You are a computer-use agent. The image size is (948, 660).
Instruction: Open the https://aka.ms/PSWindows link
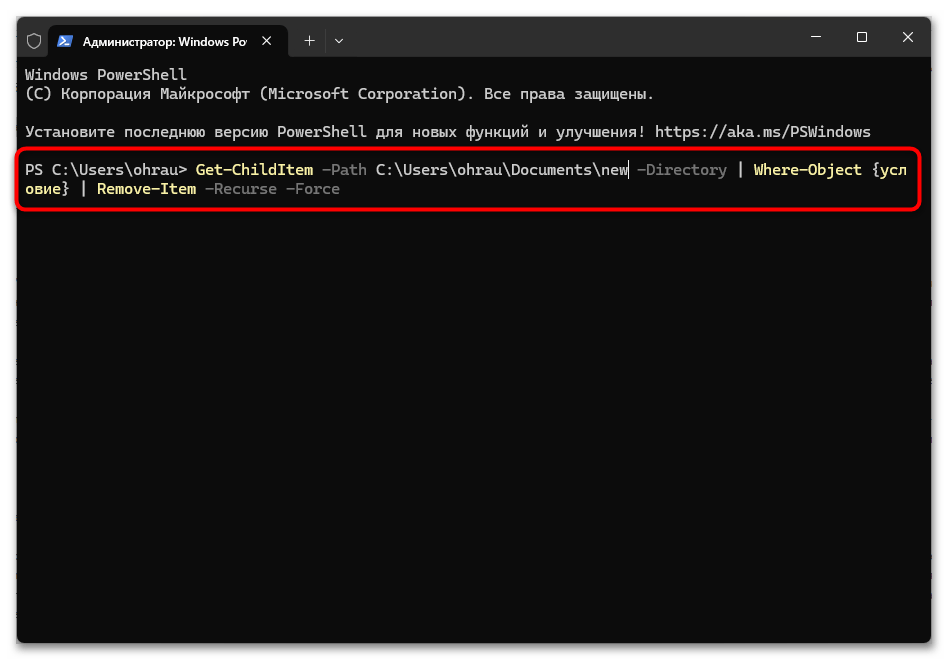(x=763, y=132)
